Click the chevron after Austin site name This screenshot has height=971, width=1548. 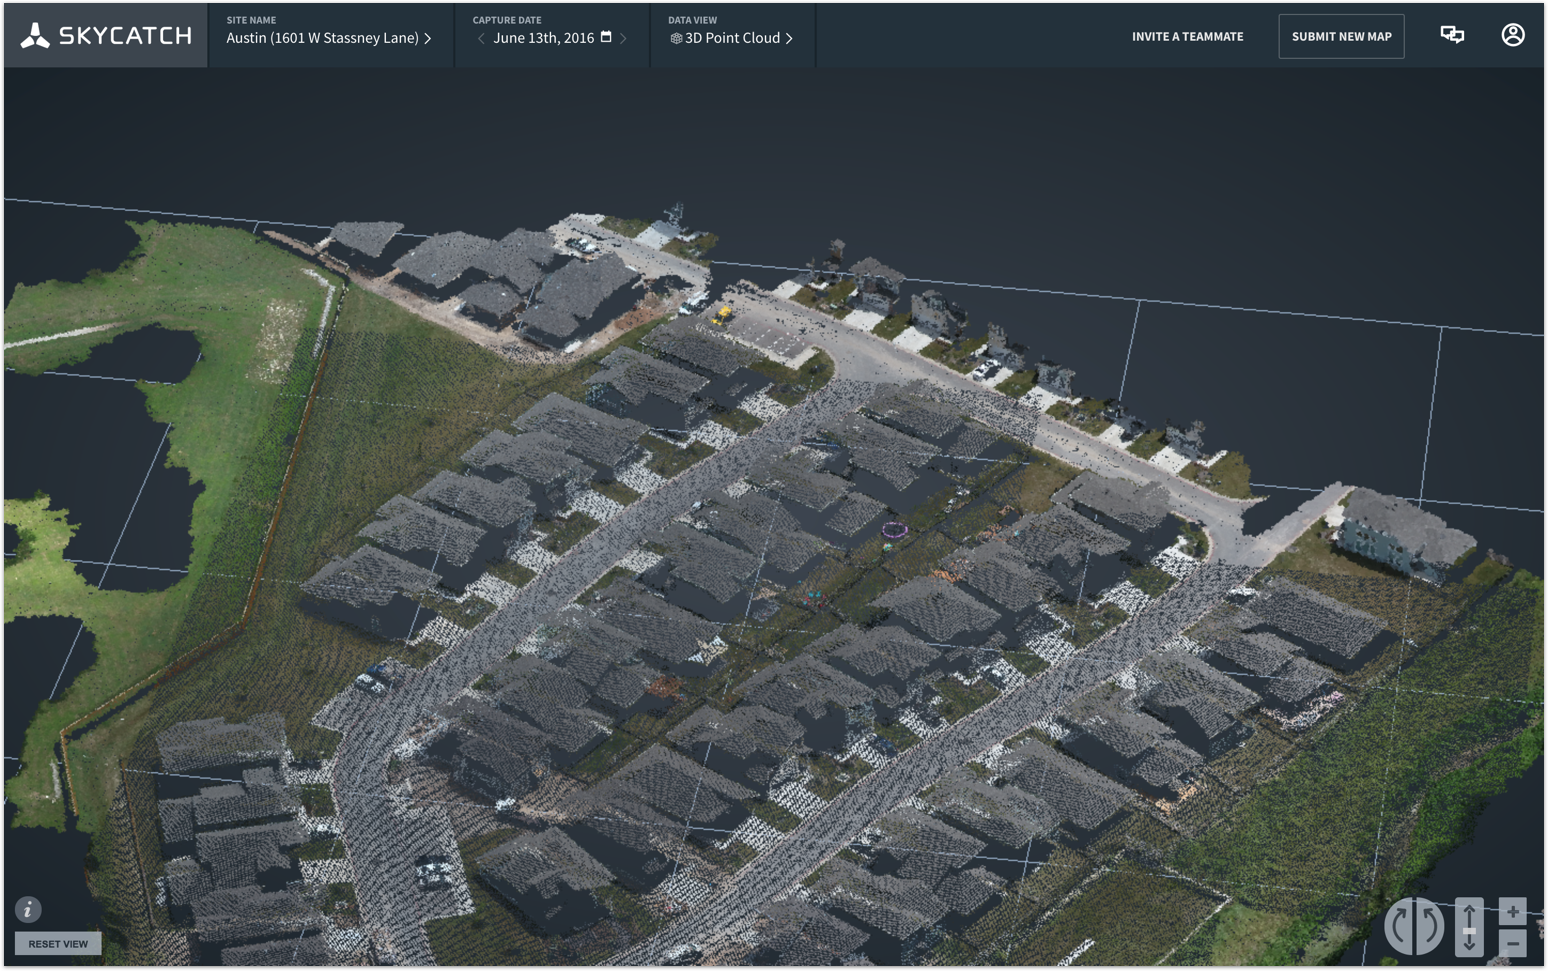[428, 38]
